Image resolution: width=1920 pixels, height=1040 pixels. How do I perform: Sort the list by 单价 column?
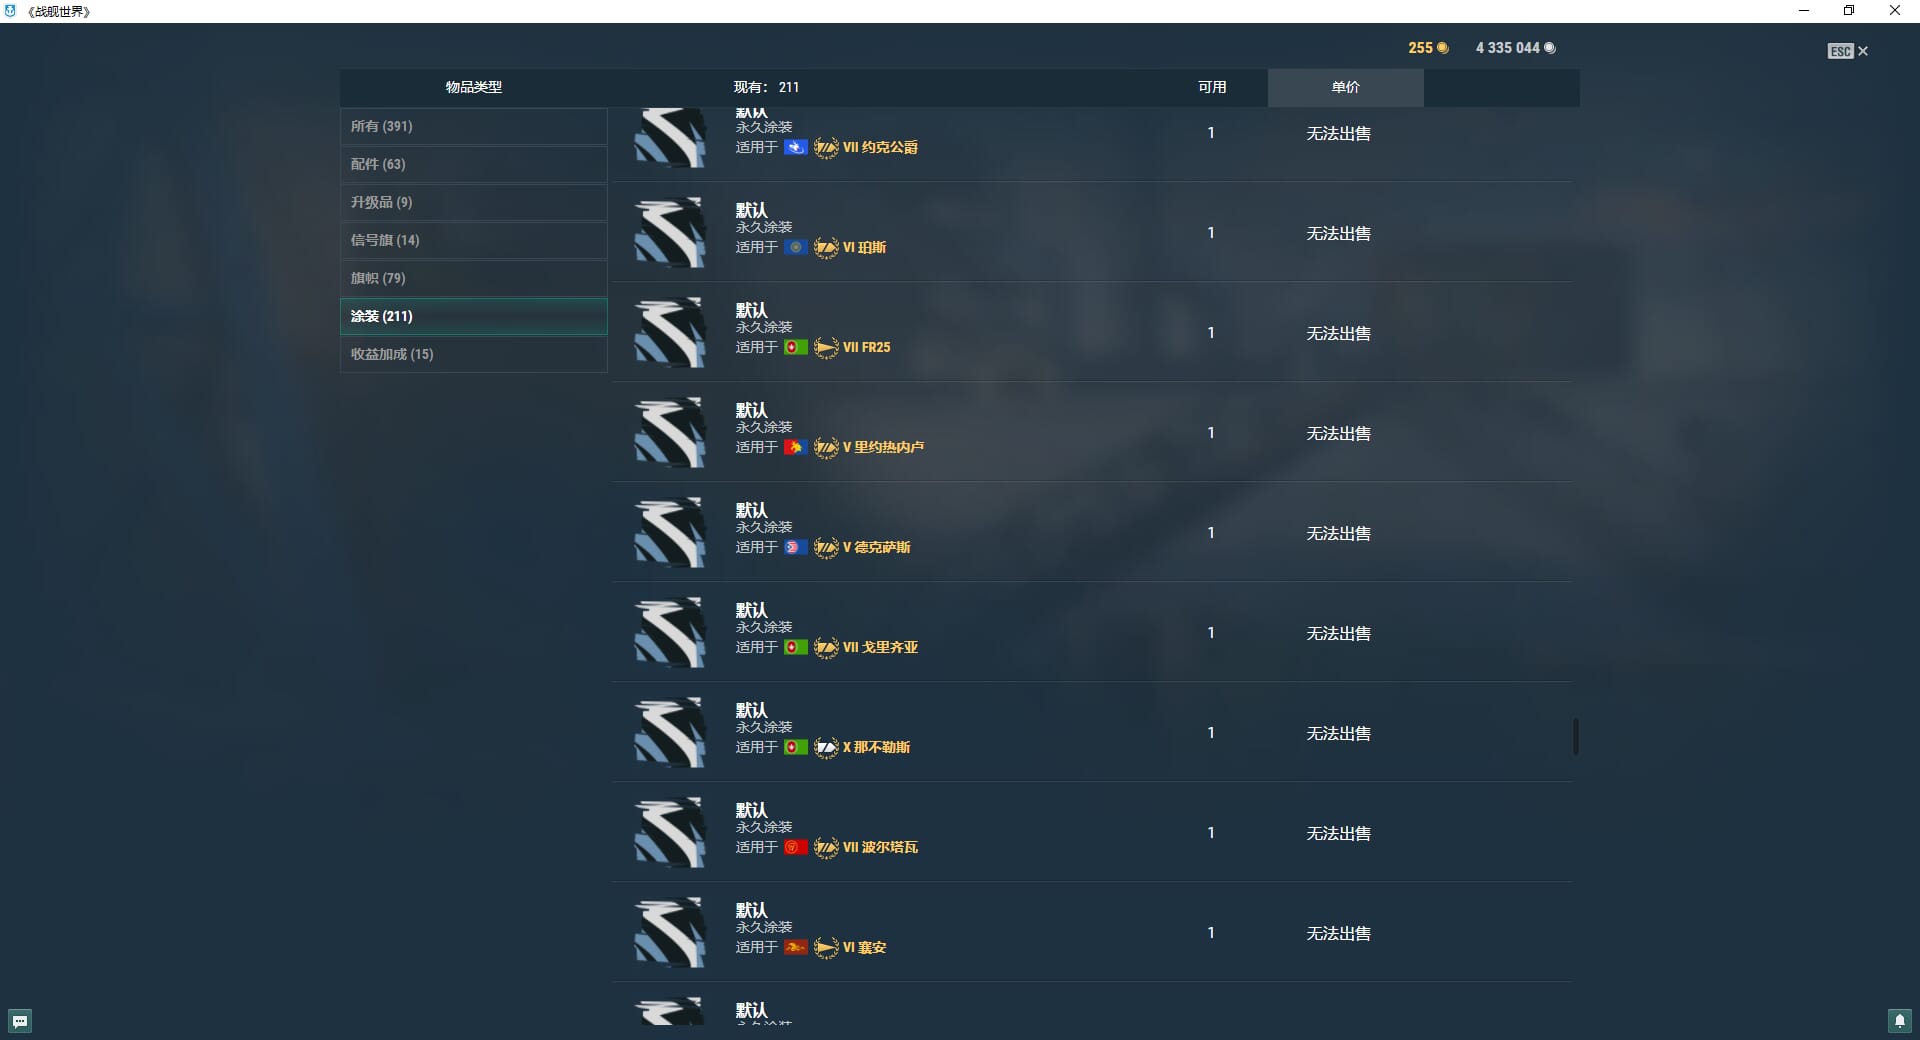coord(1345,87)
